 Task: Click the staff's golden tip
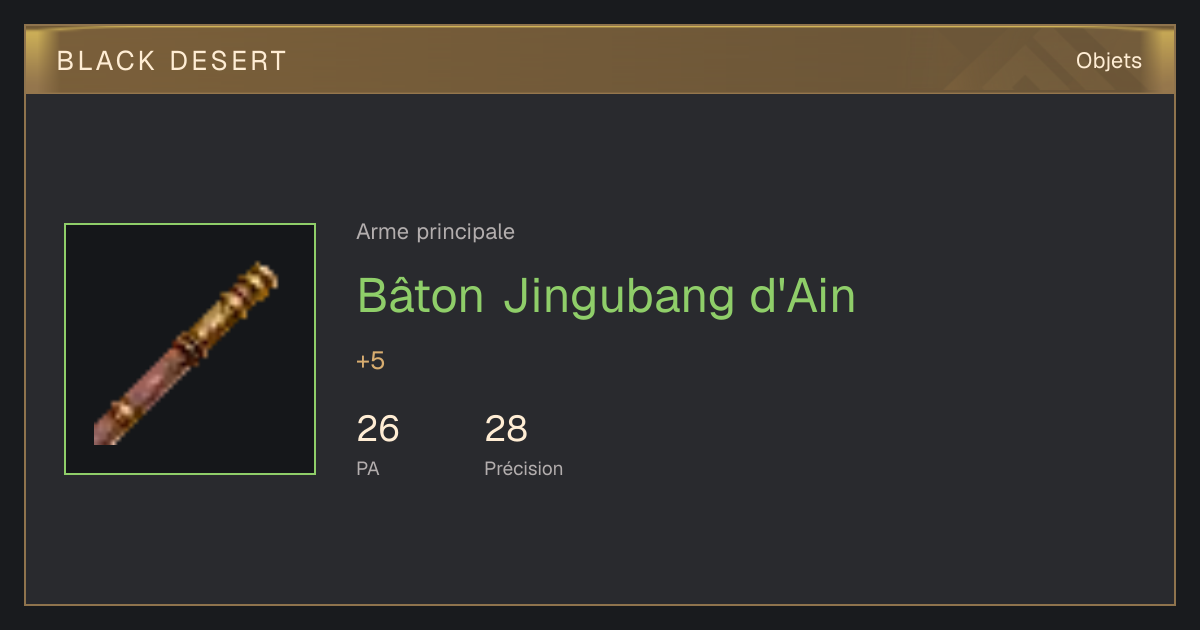[x=258, y=281]
